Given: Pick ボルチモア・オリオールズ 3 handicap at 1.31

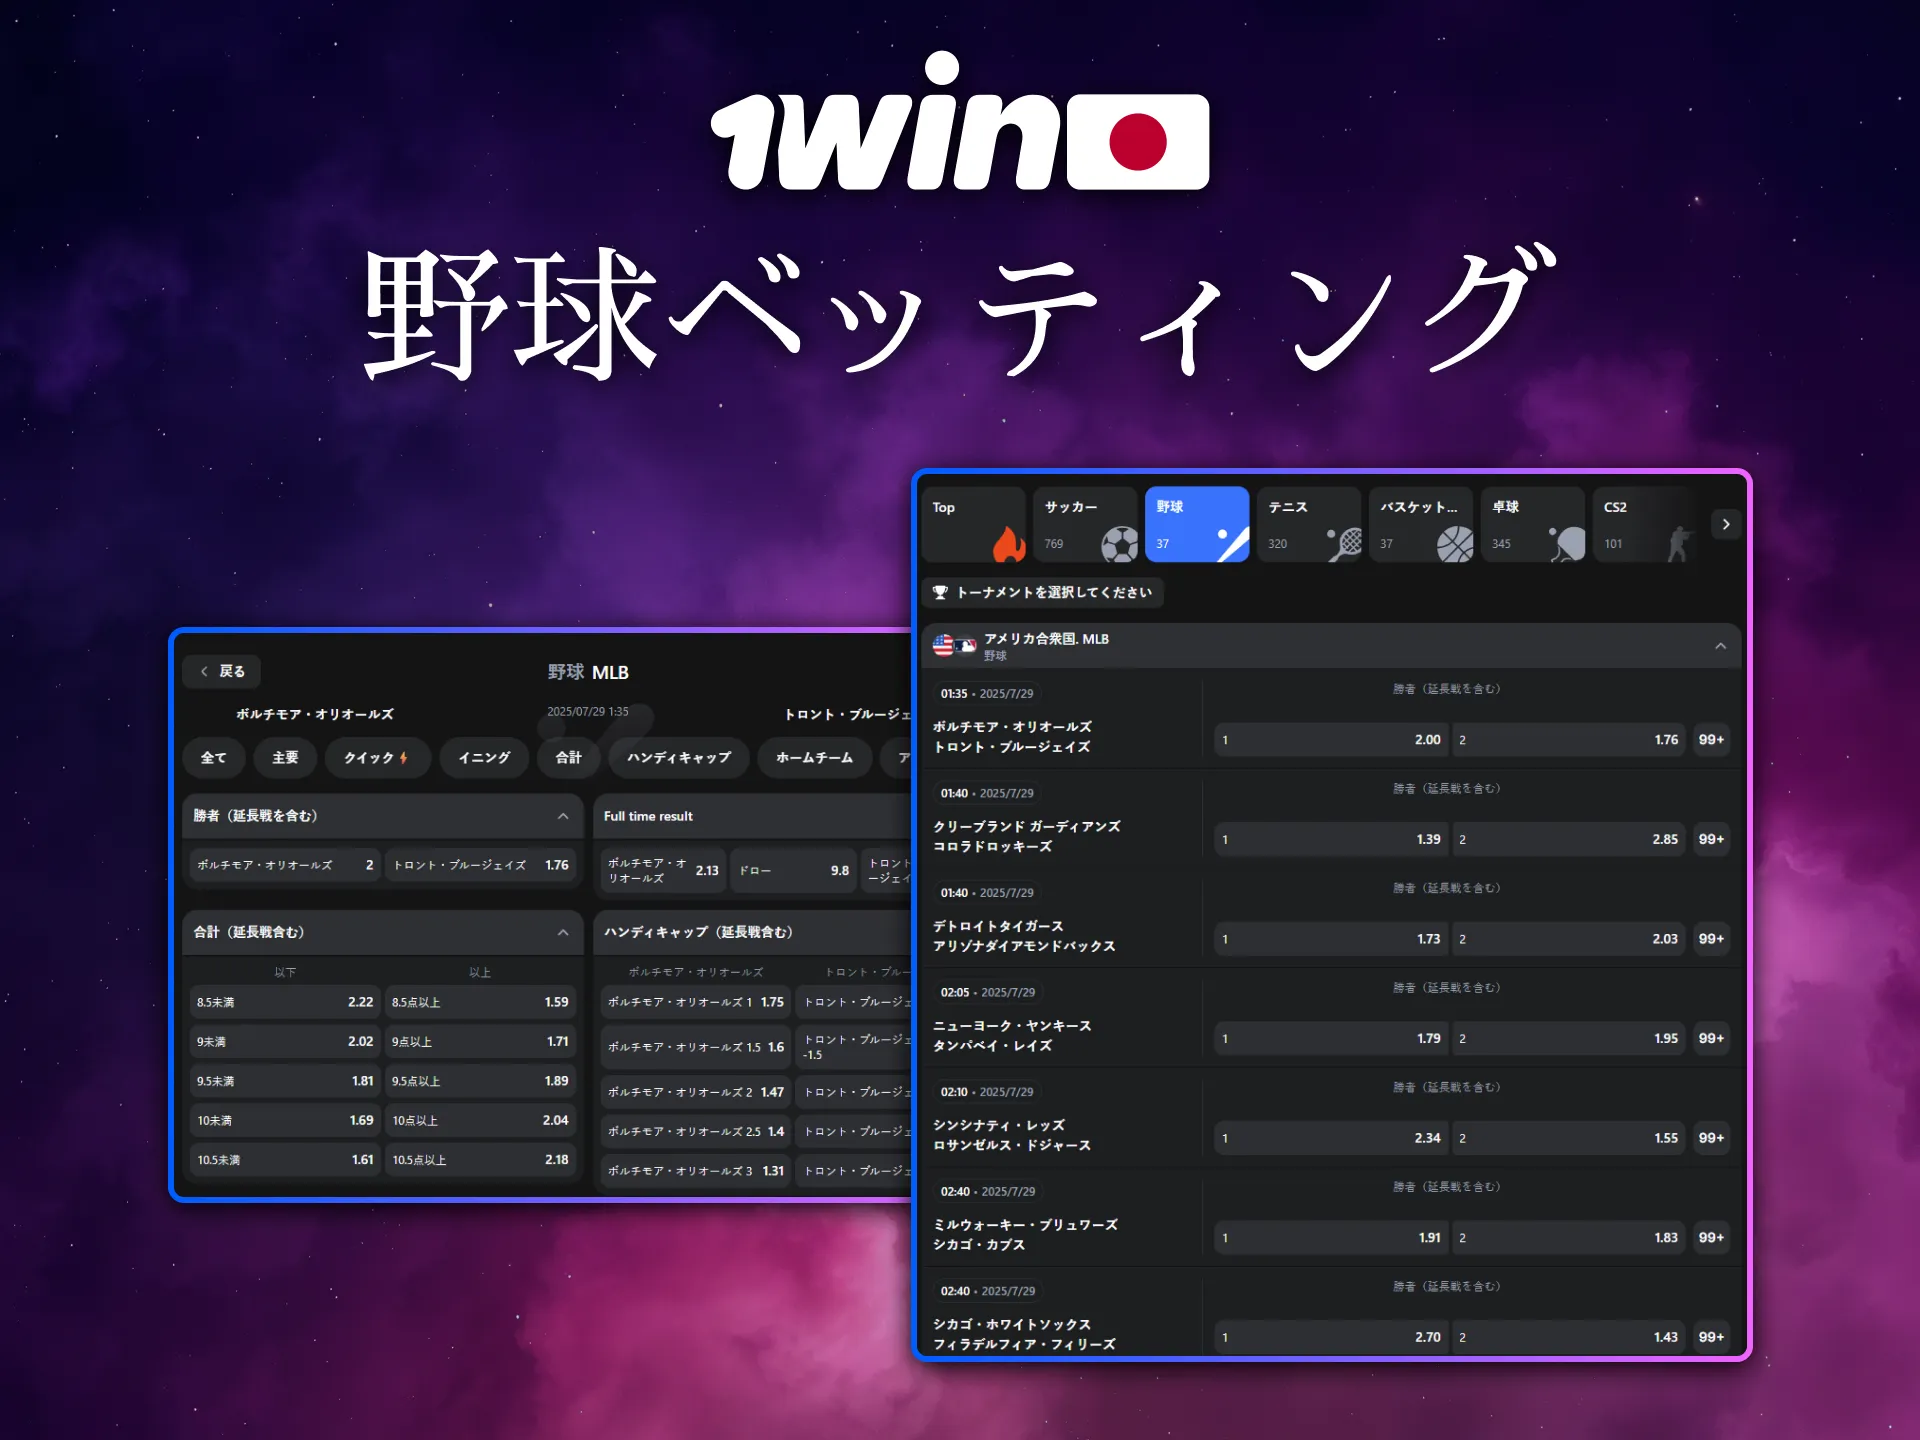Looking at the screenshot, I should pos(696,1171).
